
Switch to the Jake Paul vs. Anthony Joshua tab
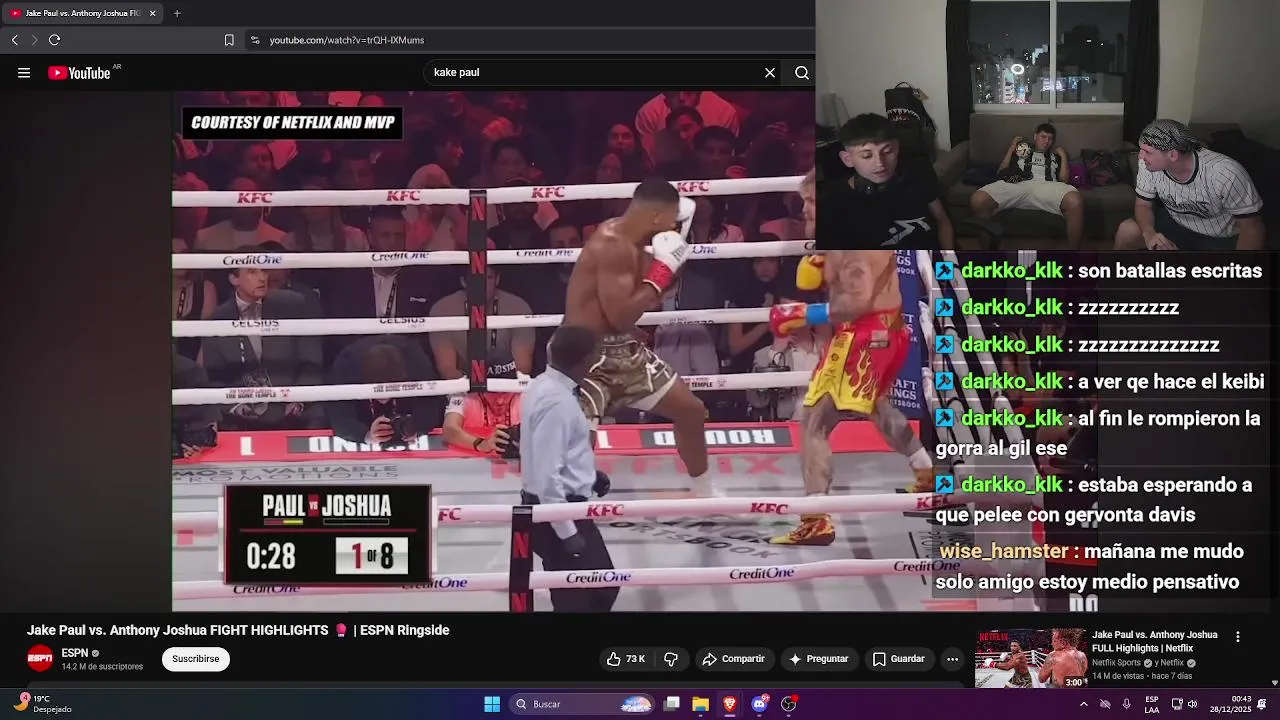(x=82, y=13)
